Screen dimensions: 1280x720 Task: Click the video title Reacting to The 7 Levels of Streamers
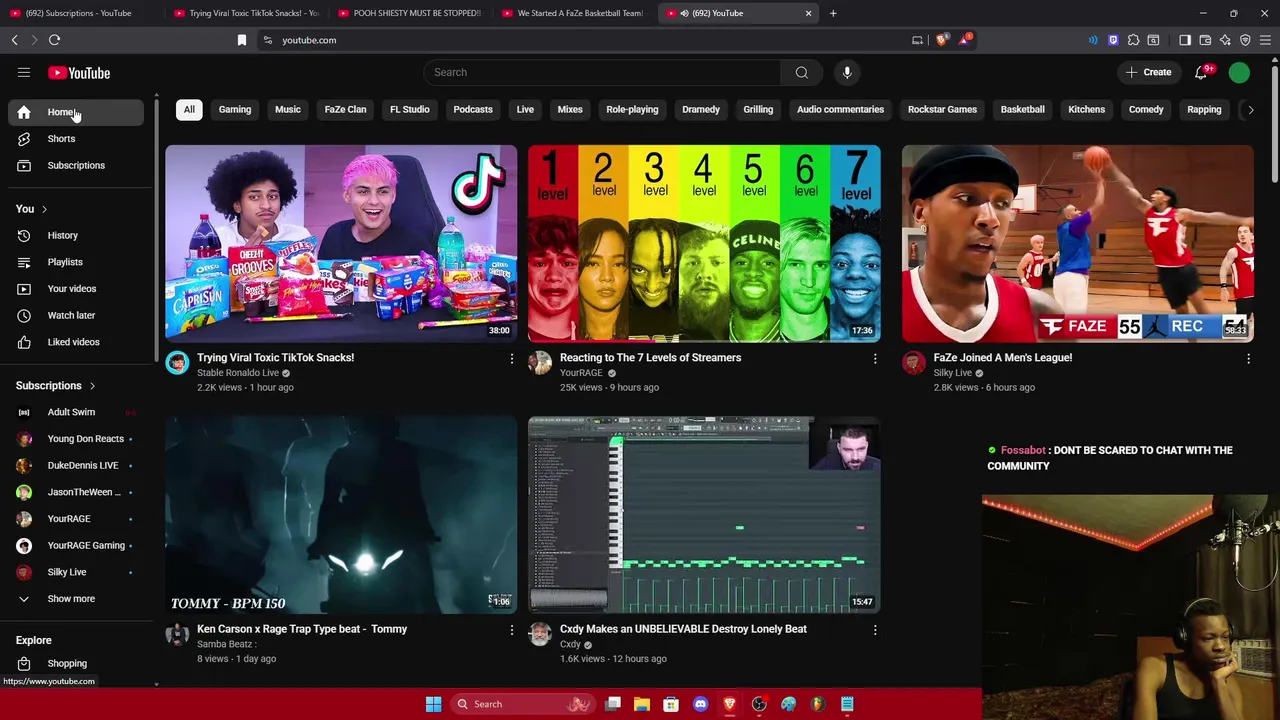650,358
